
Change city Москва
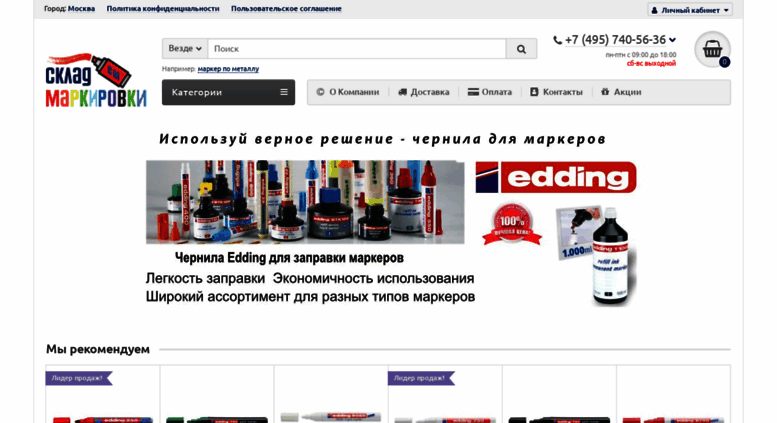coord(81,8)
